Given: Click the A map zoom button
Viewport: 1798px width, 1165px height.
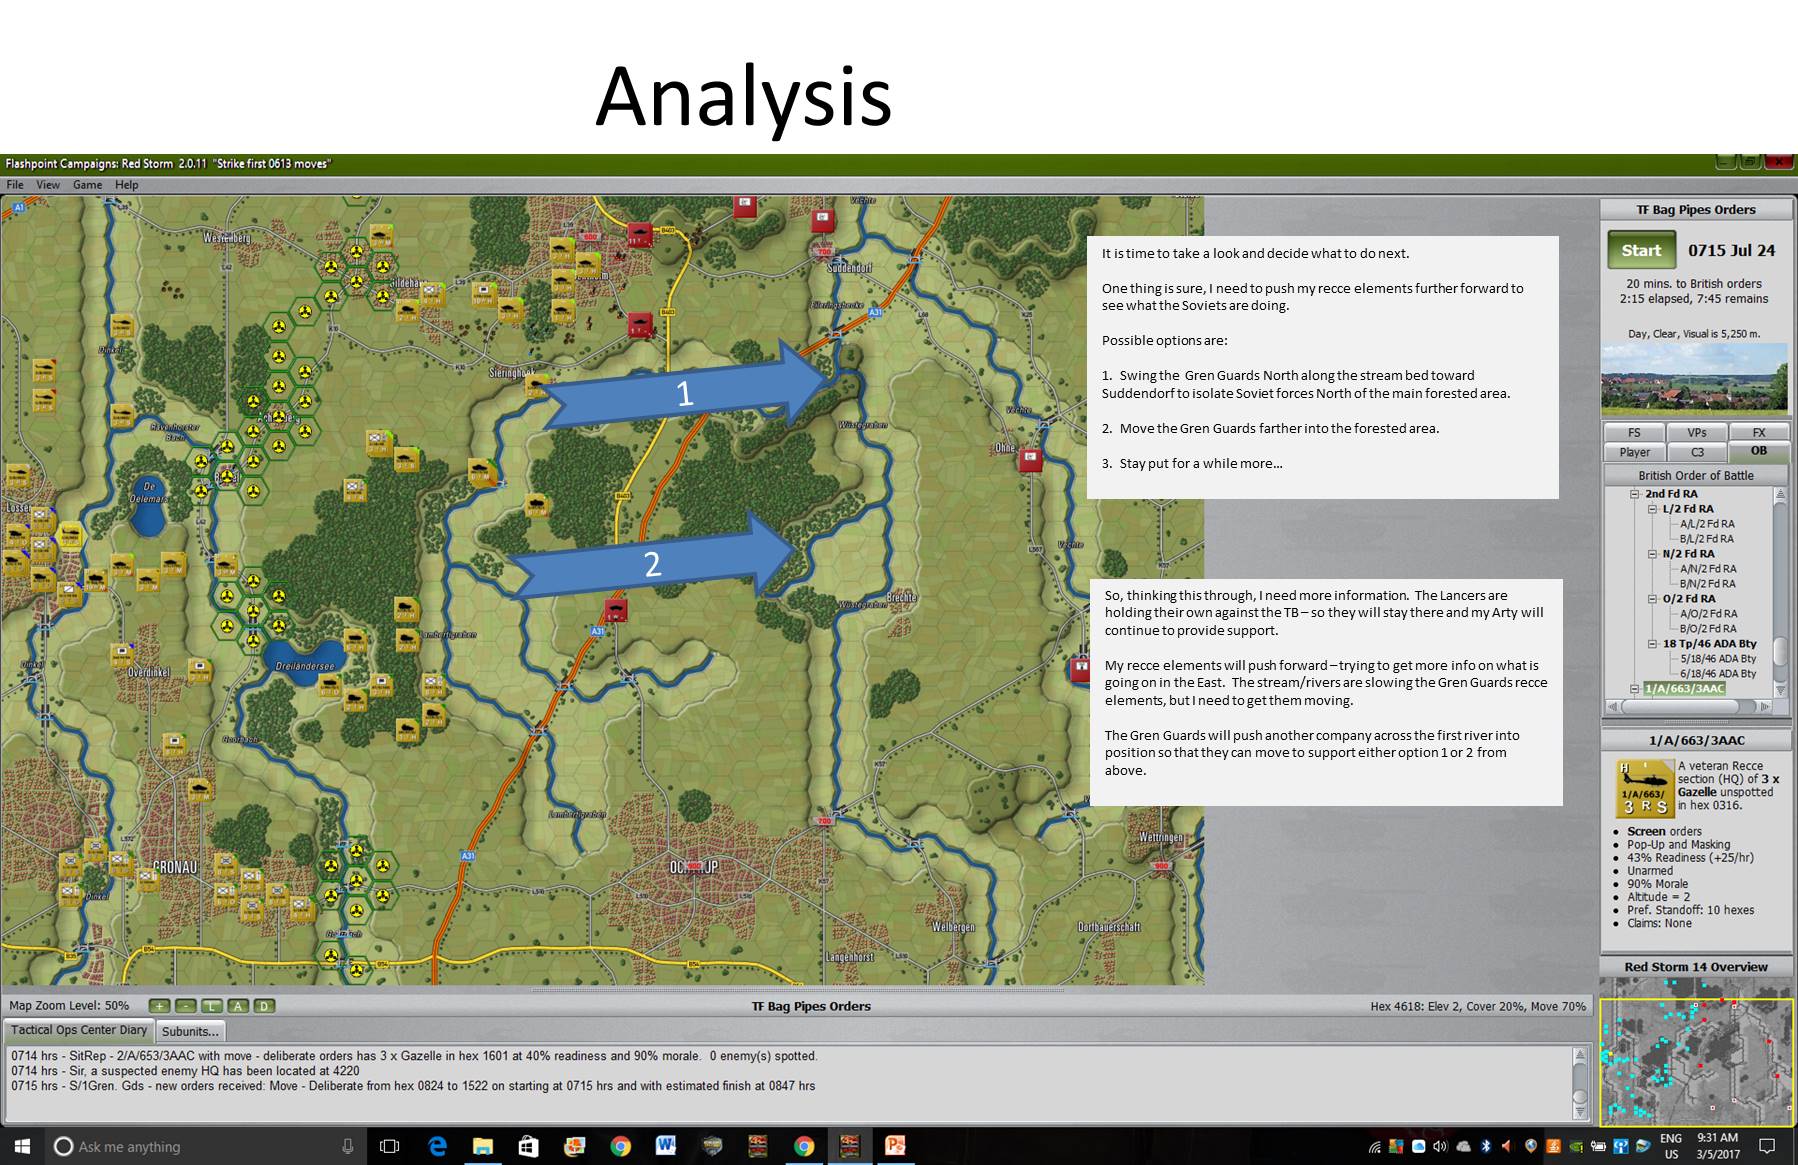Looking at the screenshot, I should [x=237, y=1006].
